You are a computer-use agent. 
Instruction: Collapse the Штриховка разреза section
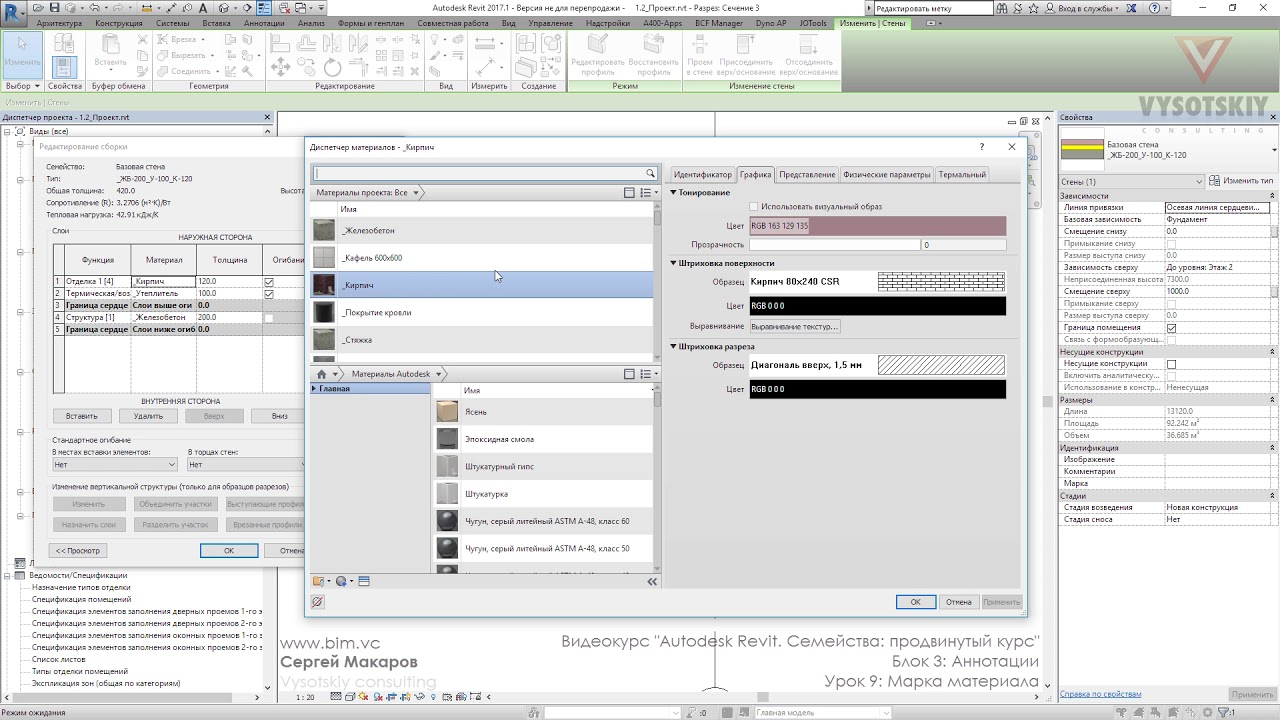[674, 347]
